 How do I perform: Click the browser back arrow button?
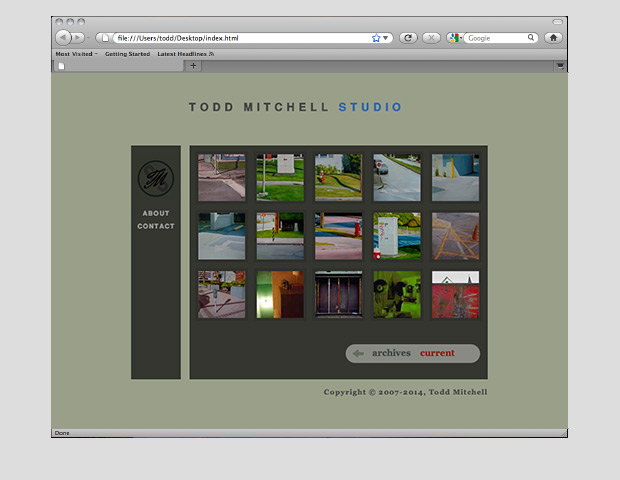point(62,38)
